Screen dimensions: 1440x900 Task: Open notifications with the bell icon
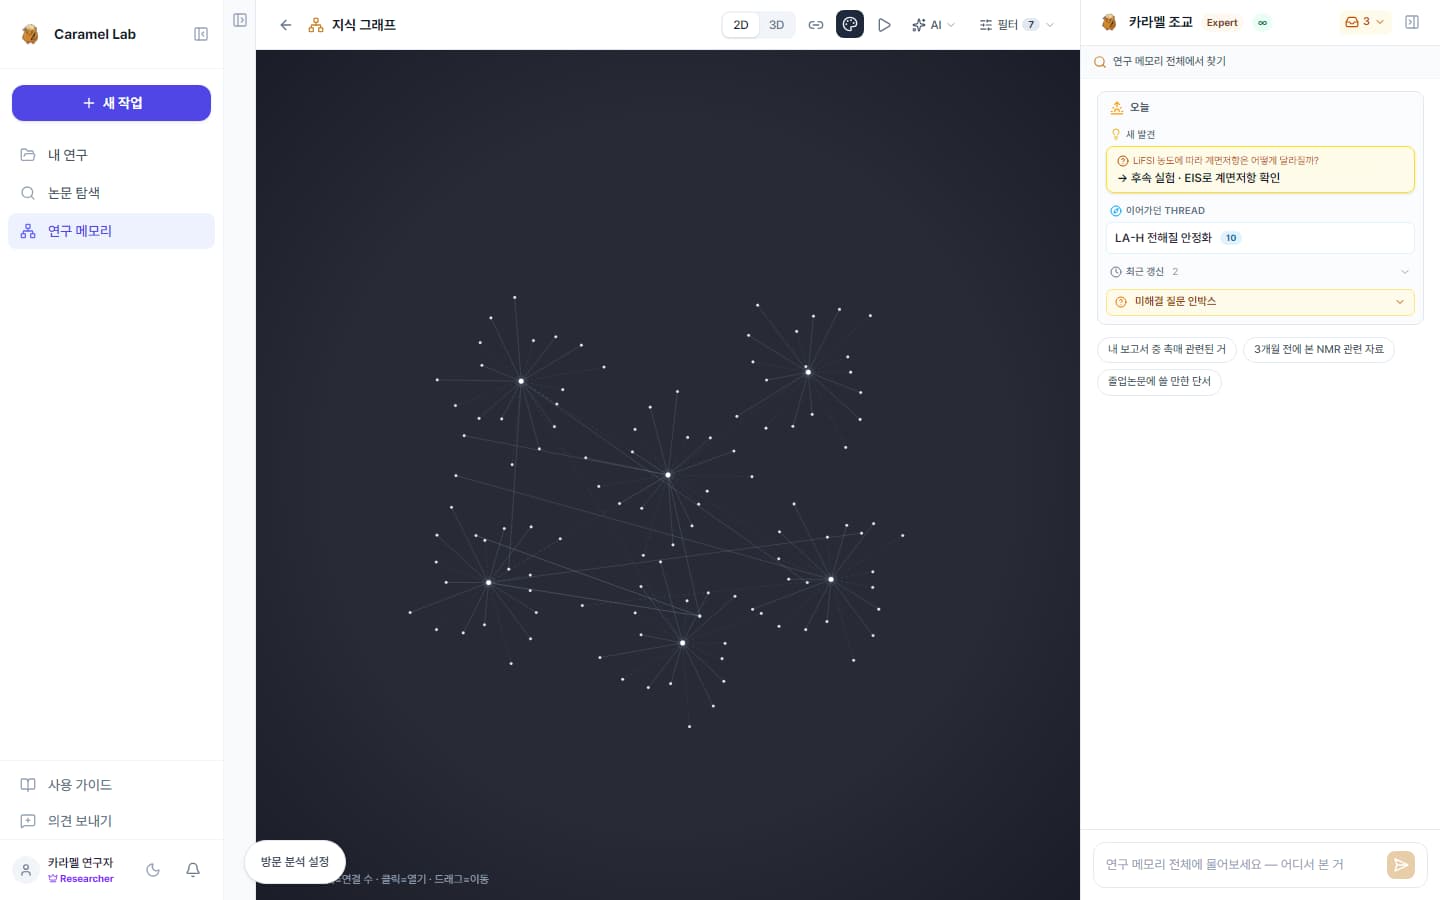[193, 870]
